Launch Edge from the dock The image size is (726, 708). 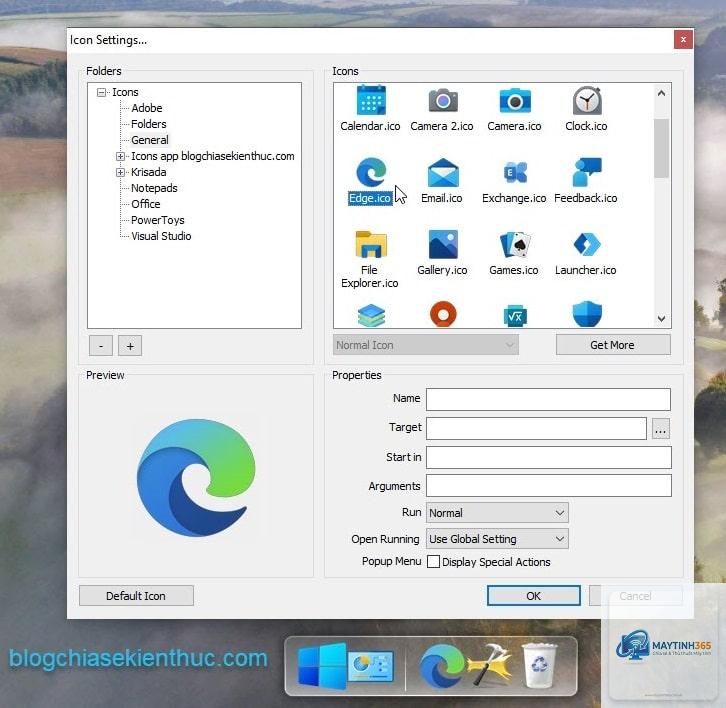(440, 666)
